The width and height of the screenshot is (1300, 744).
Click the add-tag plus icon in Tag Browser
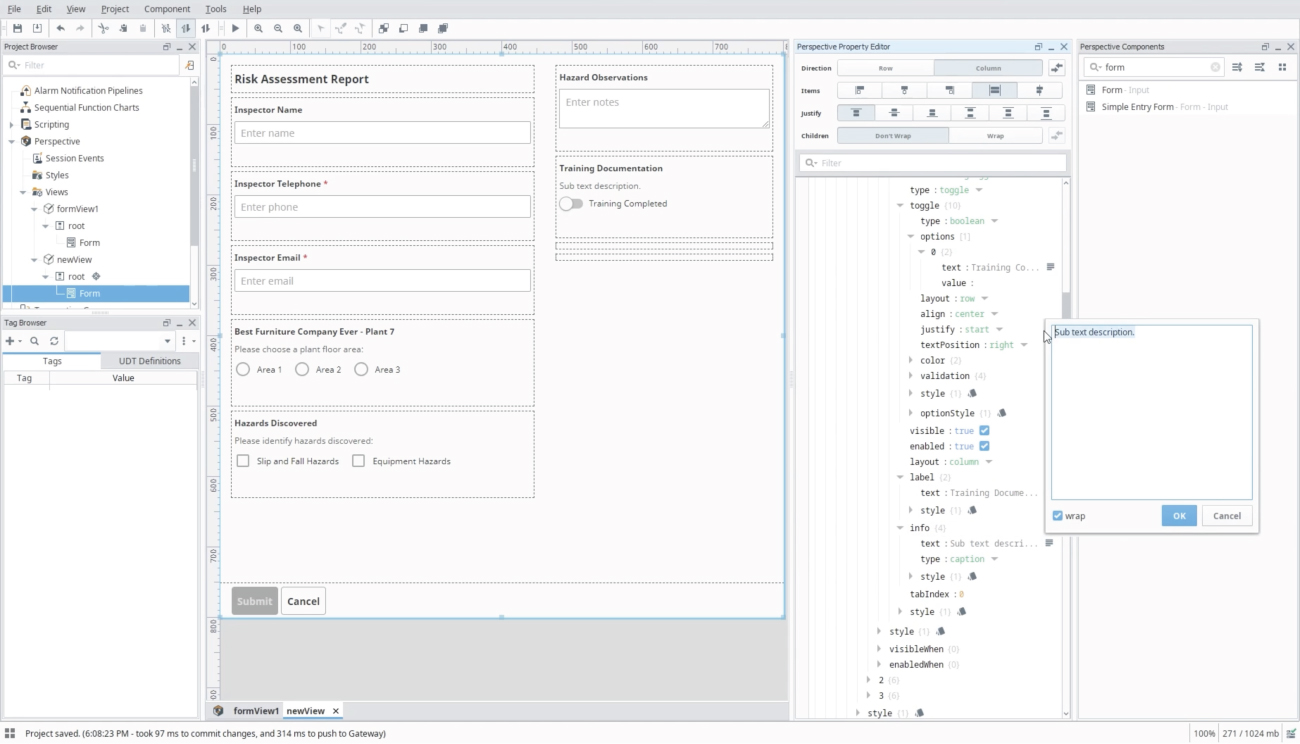(x=10, y=342)
